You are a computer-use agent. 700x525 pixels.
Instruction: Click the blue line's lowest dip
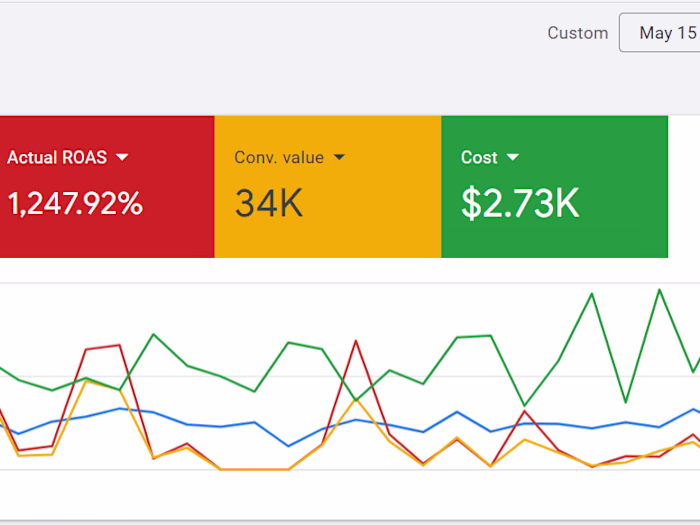point(288,446)
